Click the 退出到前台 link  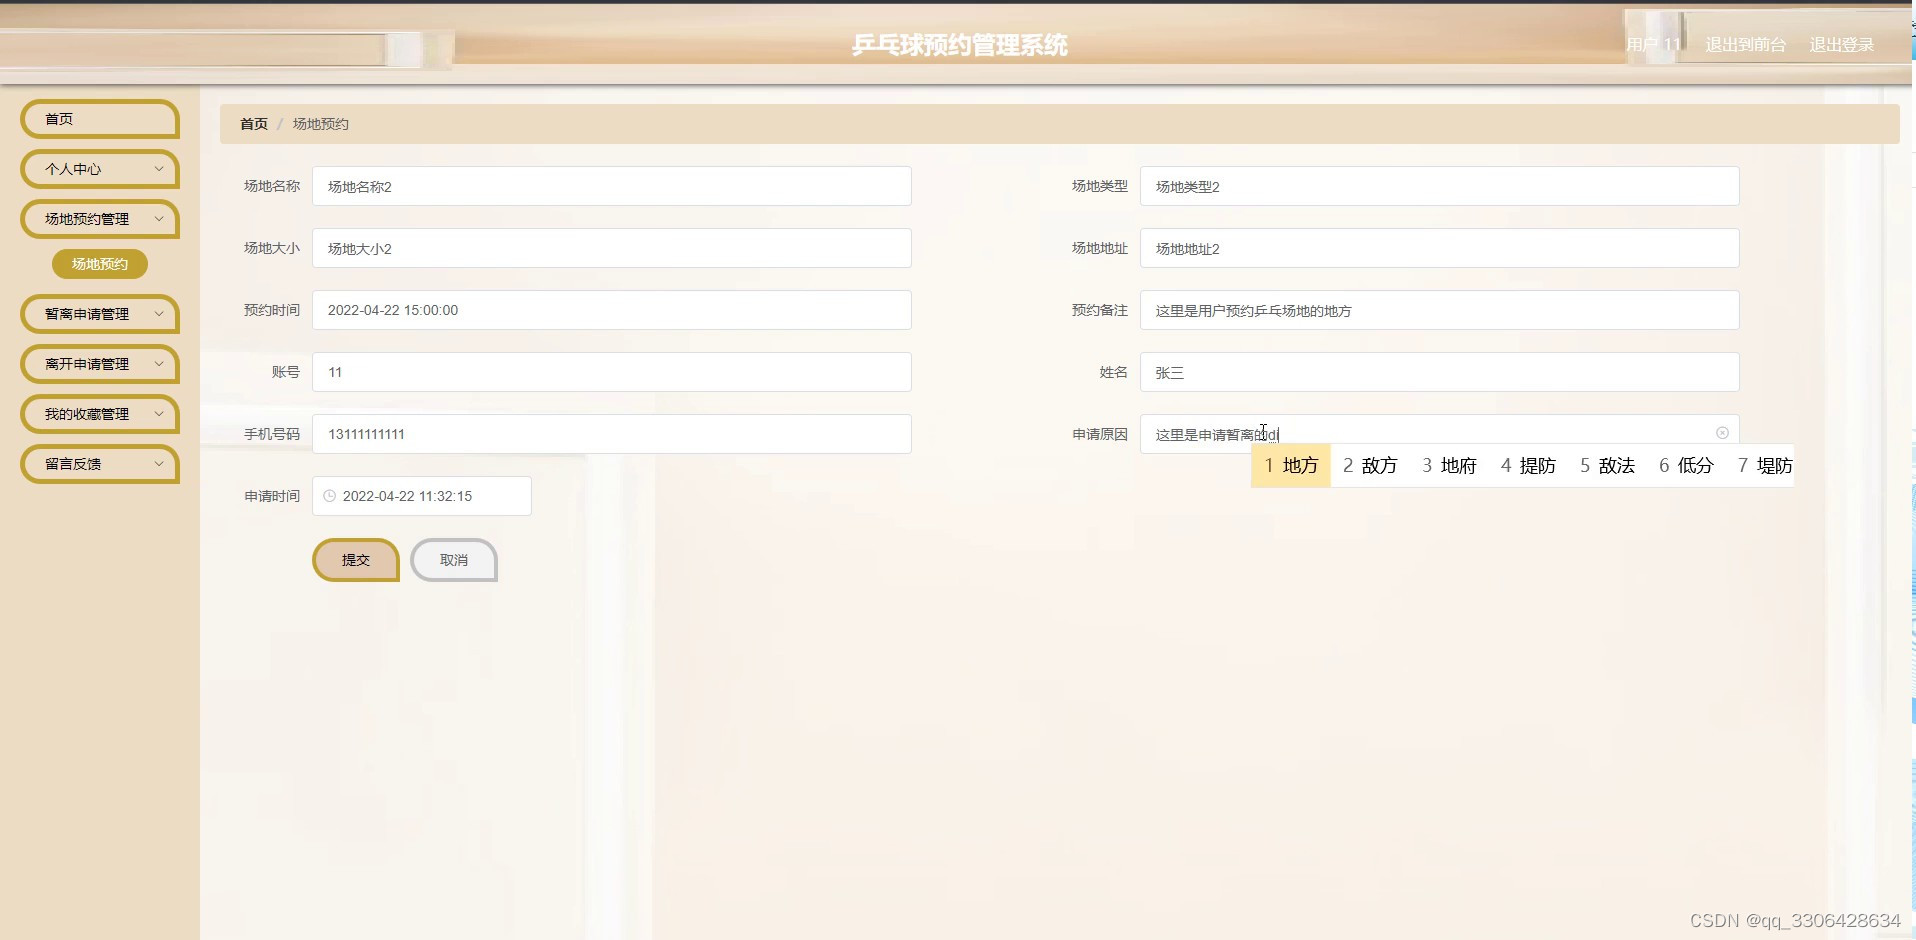pos(1745,45)
